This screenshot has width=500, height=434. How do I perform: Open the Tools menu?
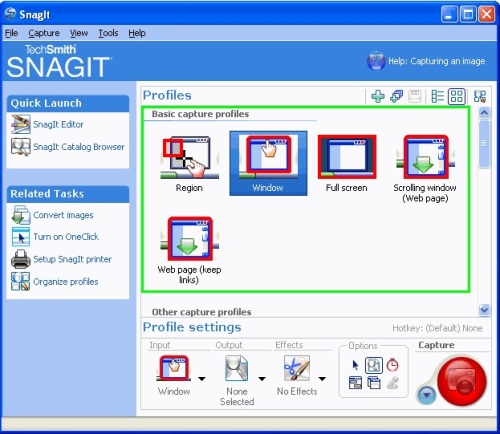pos(108,33)
